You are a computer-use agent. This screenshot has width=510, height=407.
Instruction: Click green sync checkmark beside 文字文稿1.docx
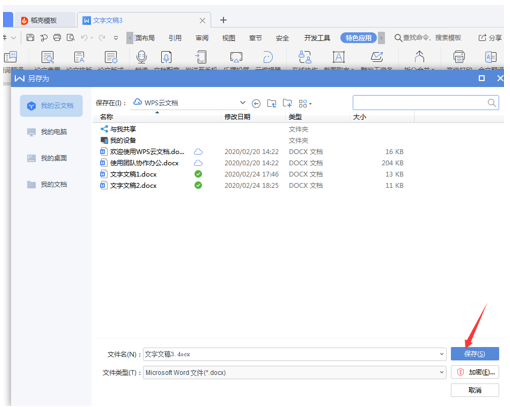pos(198,174)
